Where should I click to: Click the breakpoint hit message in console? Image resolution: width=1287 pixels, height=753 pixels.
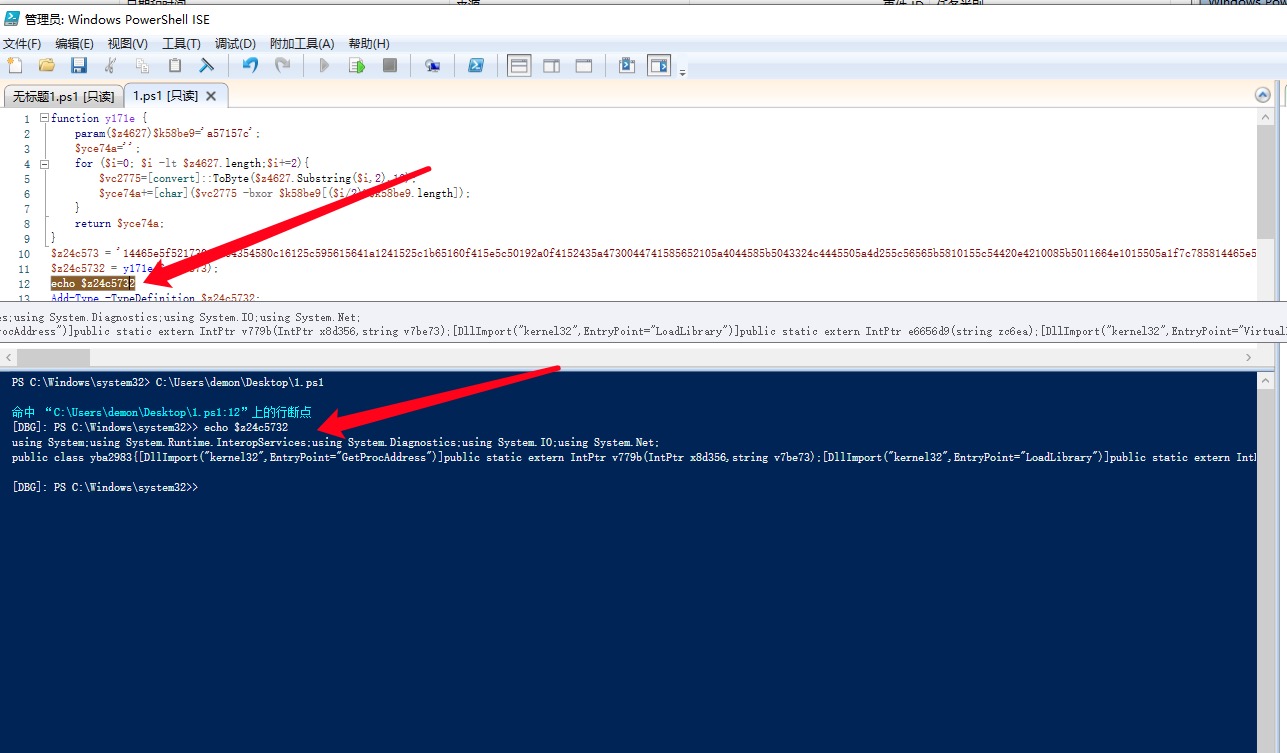(x=161, y=412)
